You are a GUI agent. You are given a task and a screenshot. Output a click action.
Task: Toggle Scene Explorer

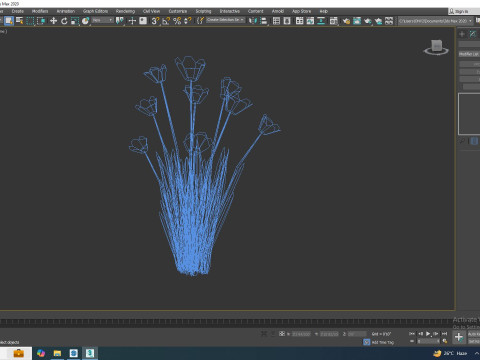coord(276,21)
